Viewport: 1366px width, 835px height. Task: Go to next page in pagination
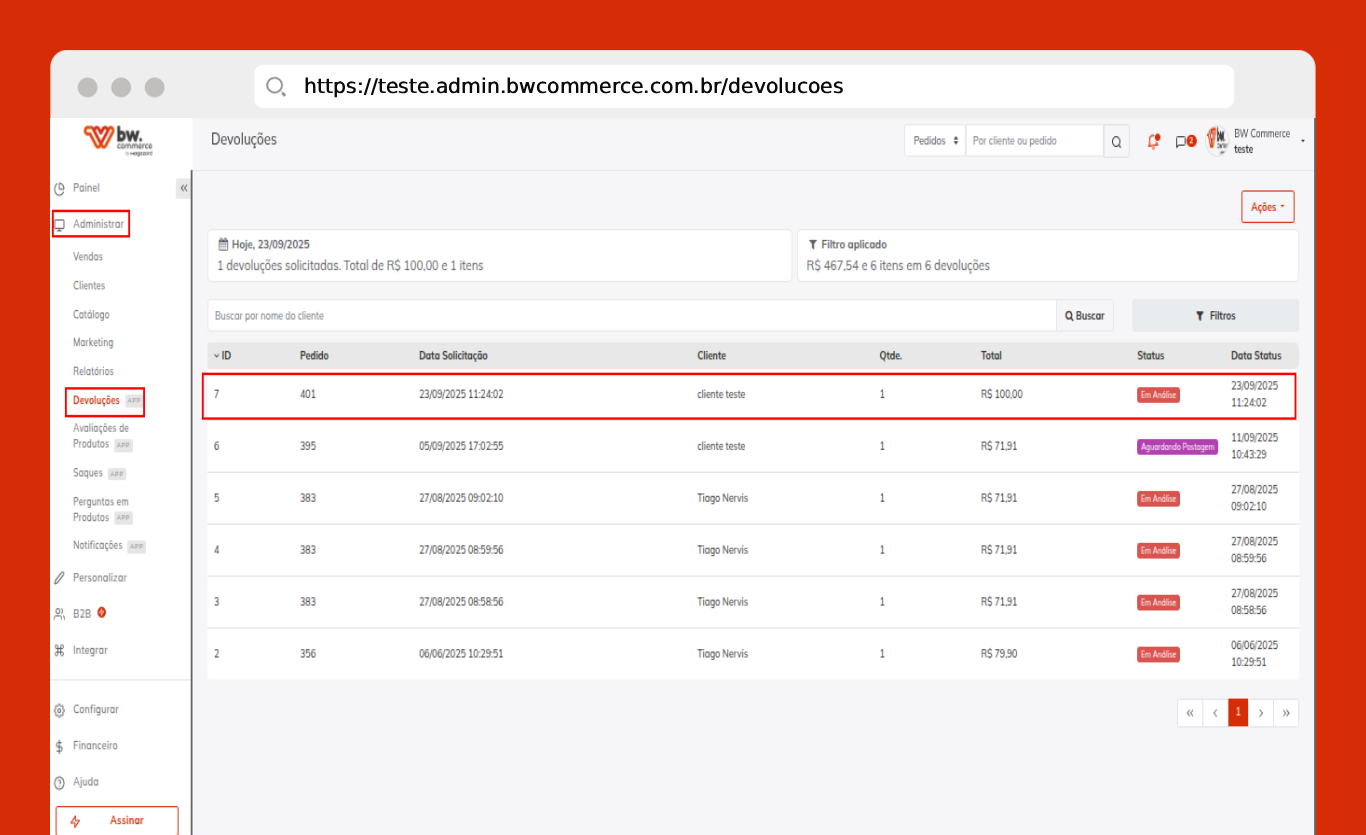pos(1262,713)
